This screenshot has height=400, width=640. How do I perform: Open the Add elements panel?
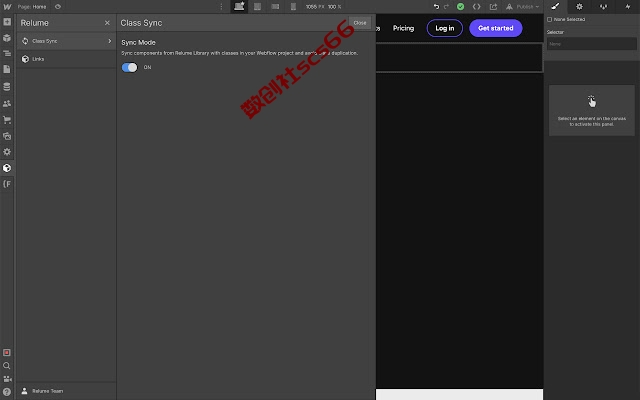[7, 22]
